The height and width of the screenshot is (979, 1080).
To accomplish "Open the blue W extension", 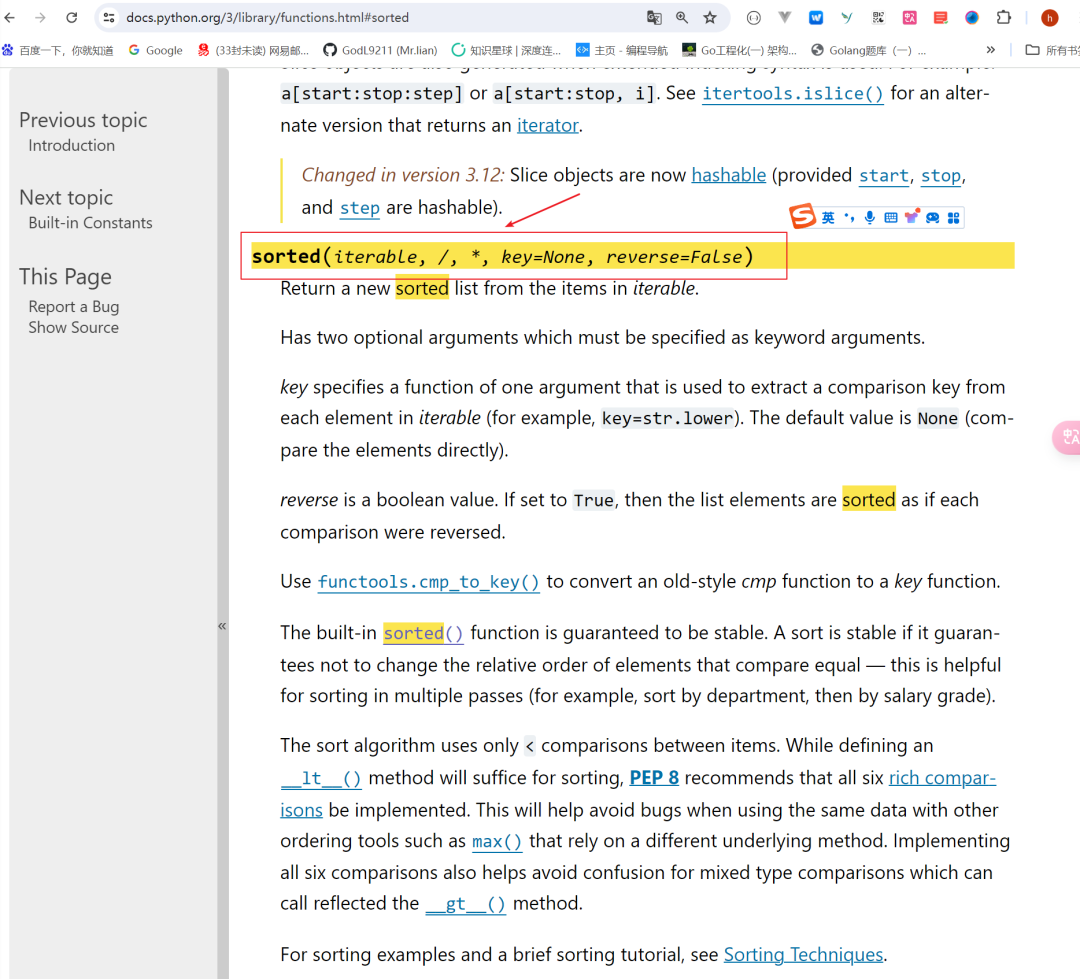I will pos(816,17).
